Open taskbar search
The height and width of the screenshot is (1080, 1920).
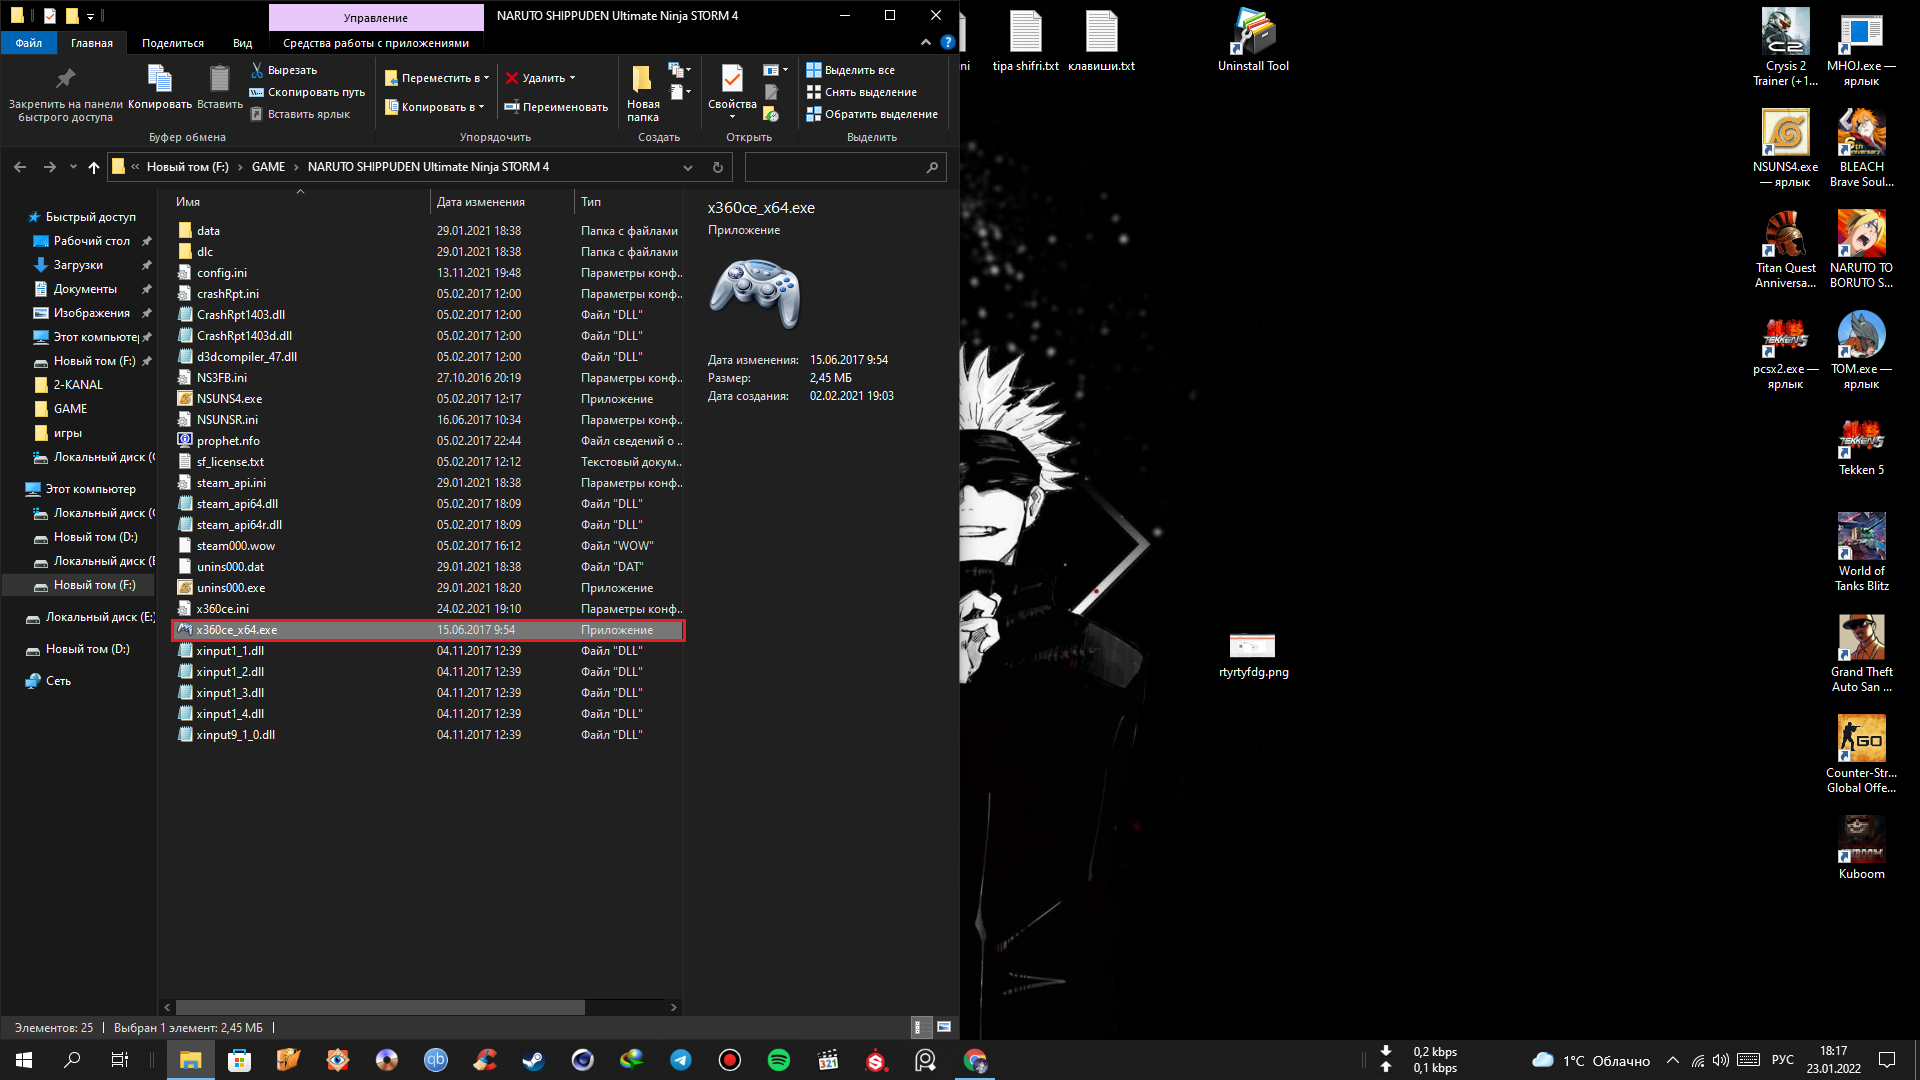click(72, 1060)
